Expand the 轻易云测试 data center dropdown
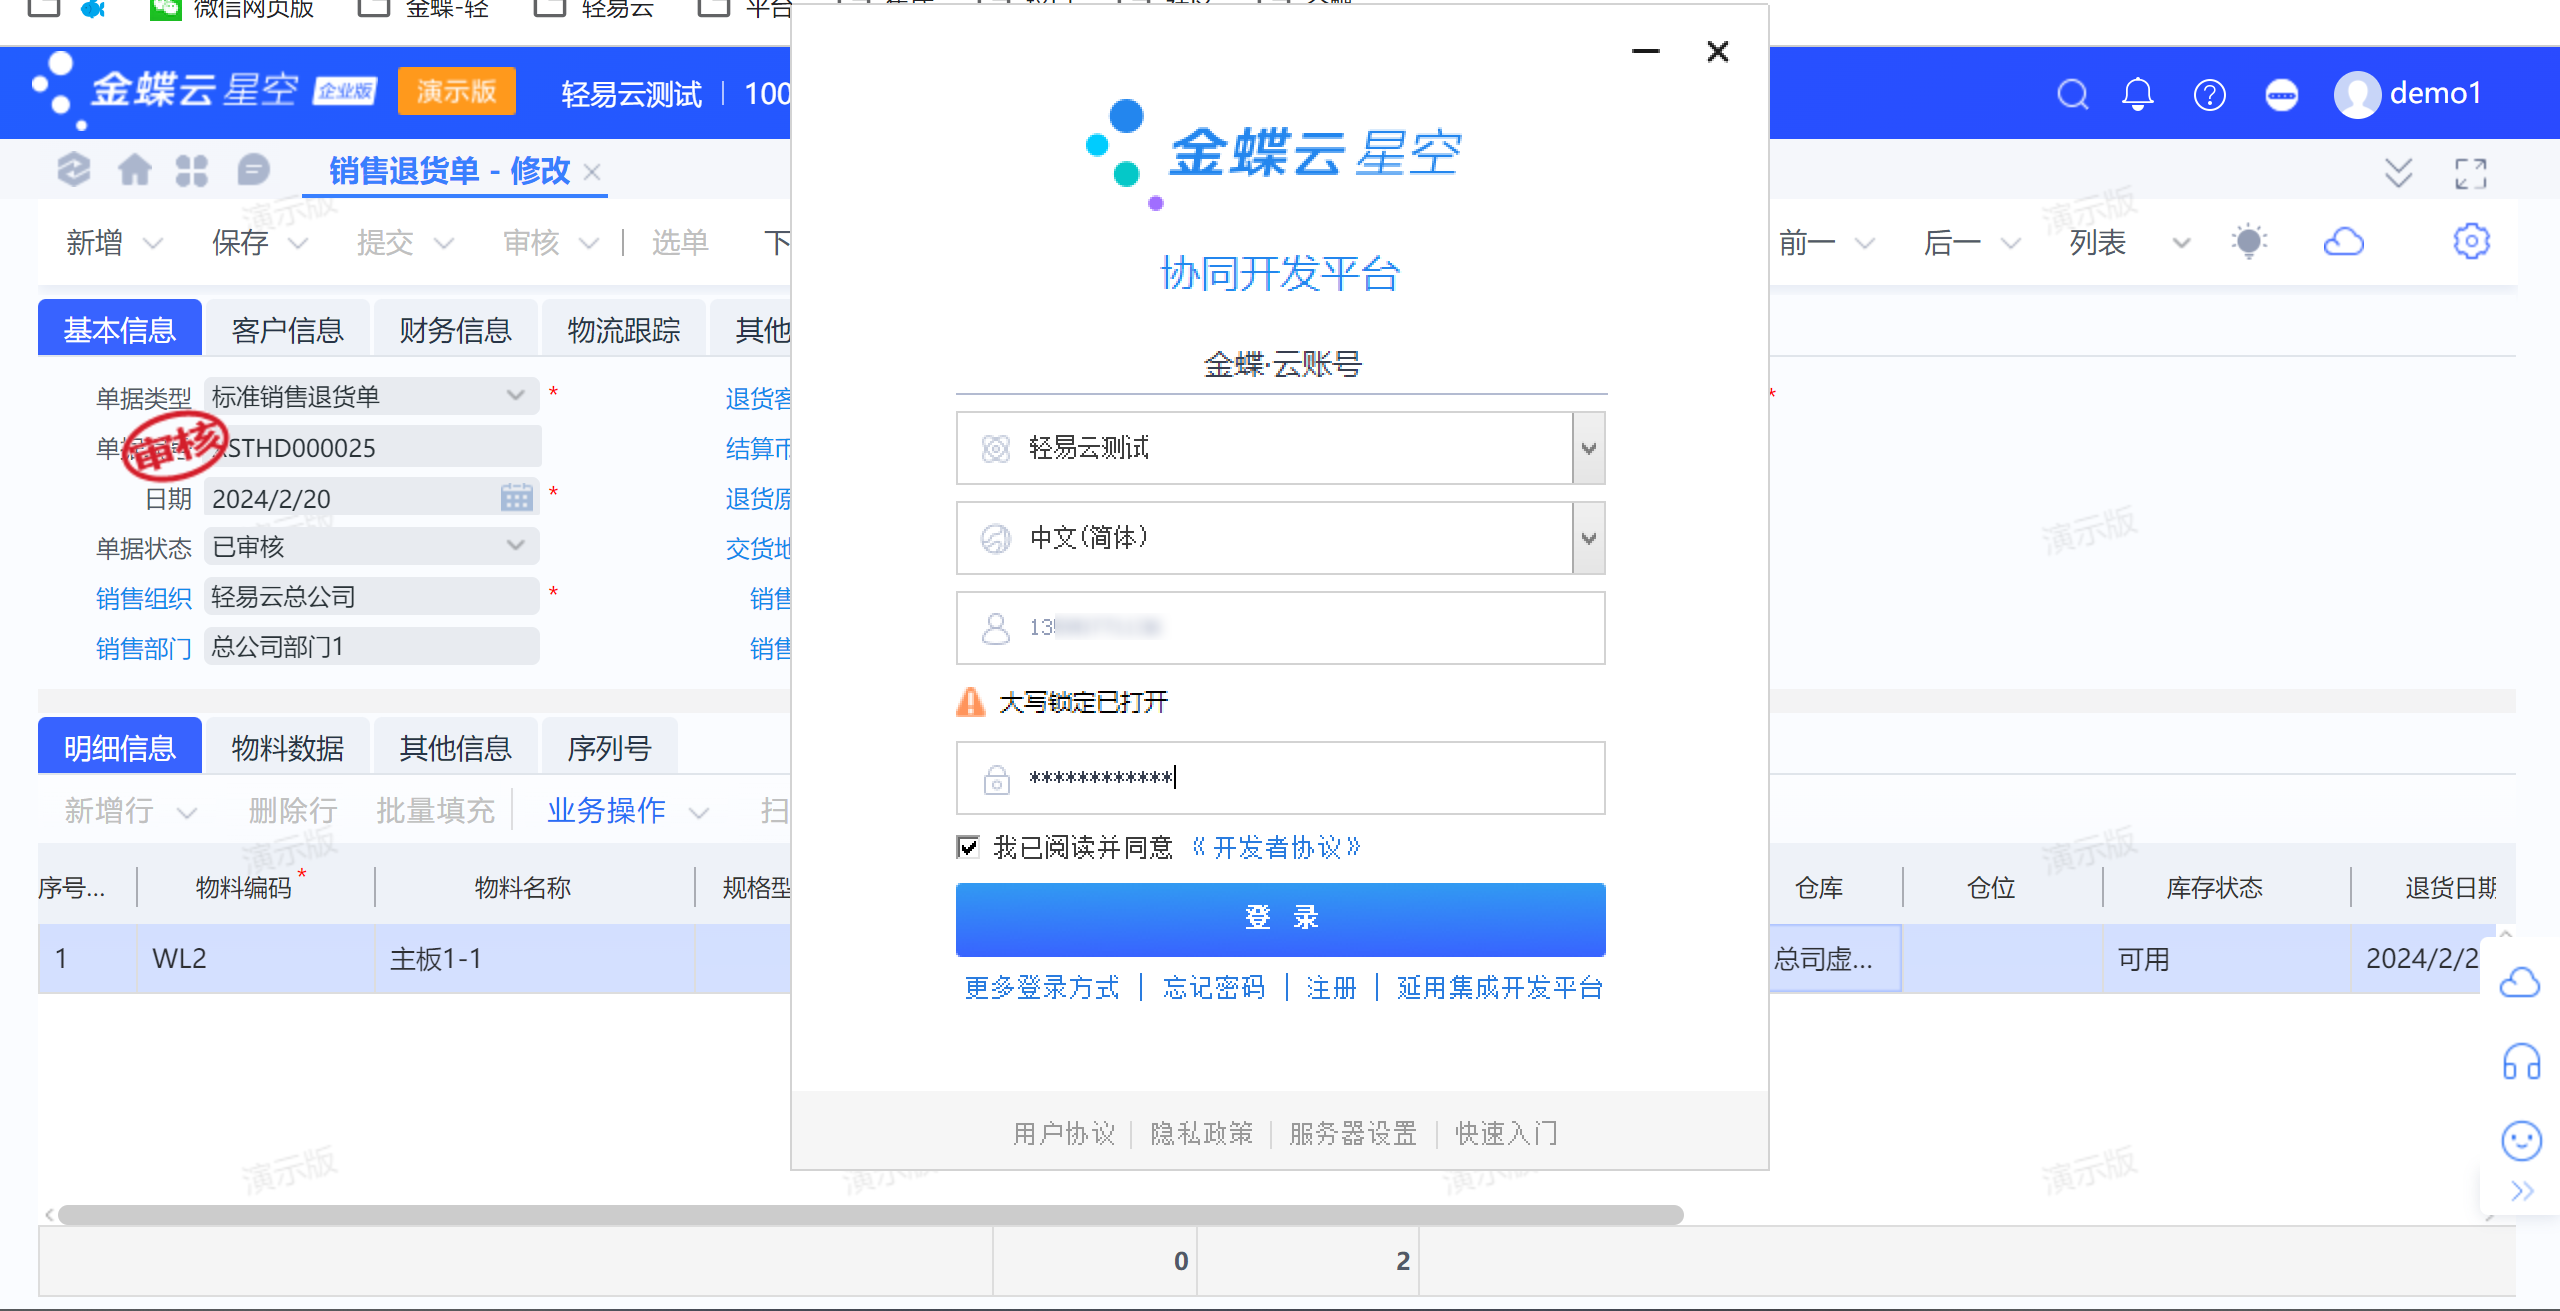Image resolution: width=2560 pixels, height=1311 pixels. click(1588, 448)
